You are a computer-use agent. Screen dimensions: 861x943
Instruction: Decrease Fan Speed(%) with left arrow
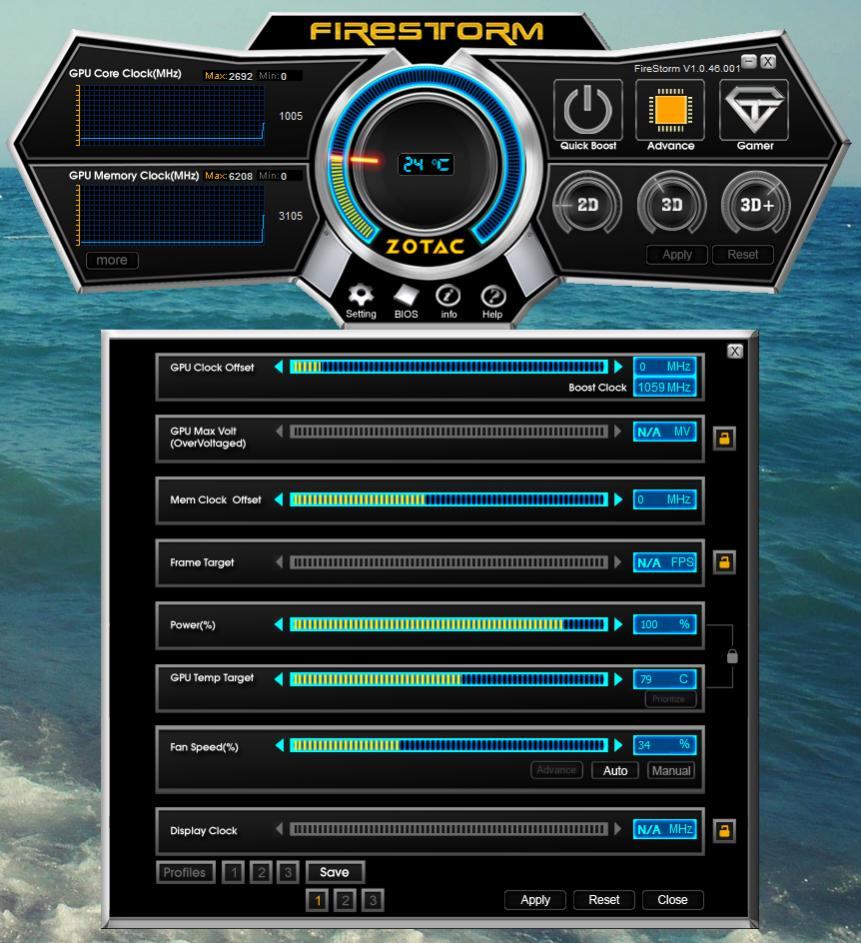(x=278, y=745)
